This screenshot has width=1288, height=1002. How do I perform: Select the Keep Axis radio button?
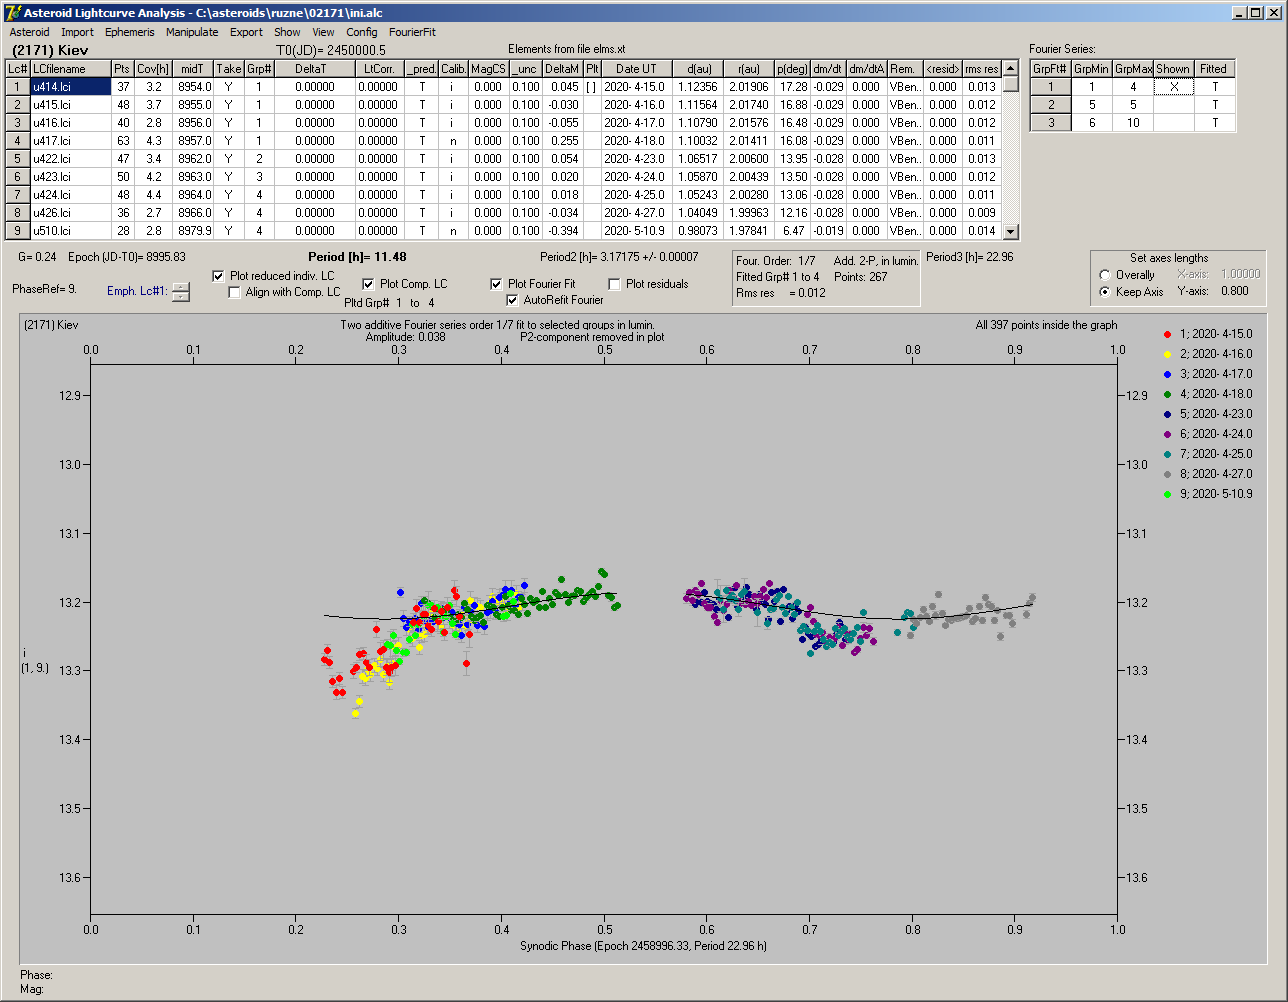(x=1105, y=292)
